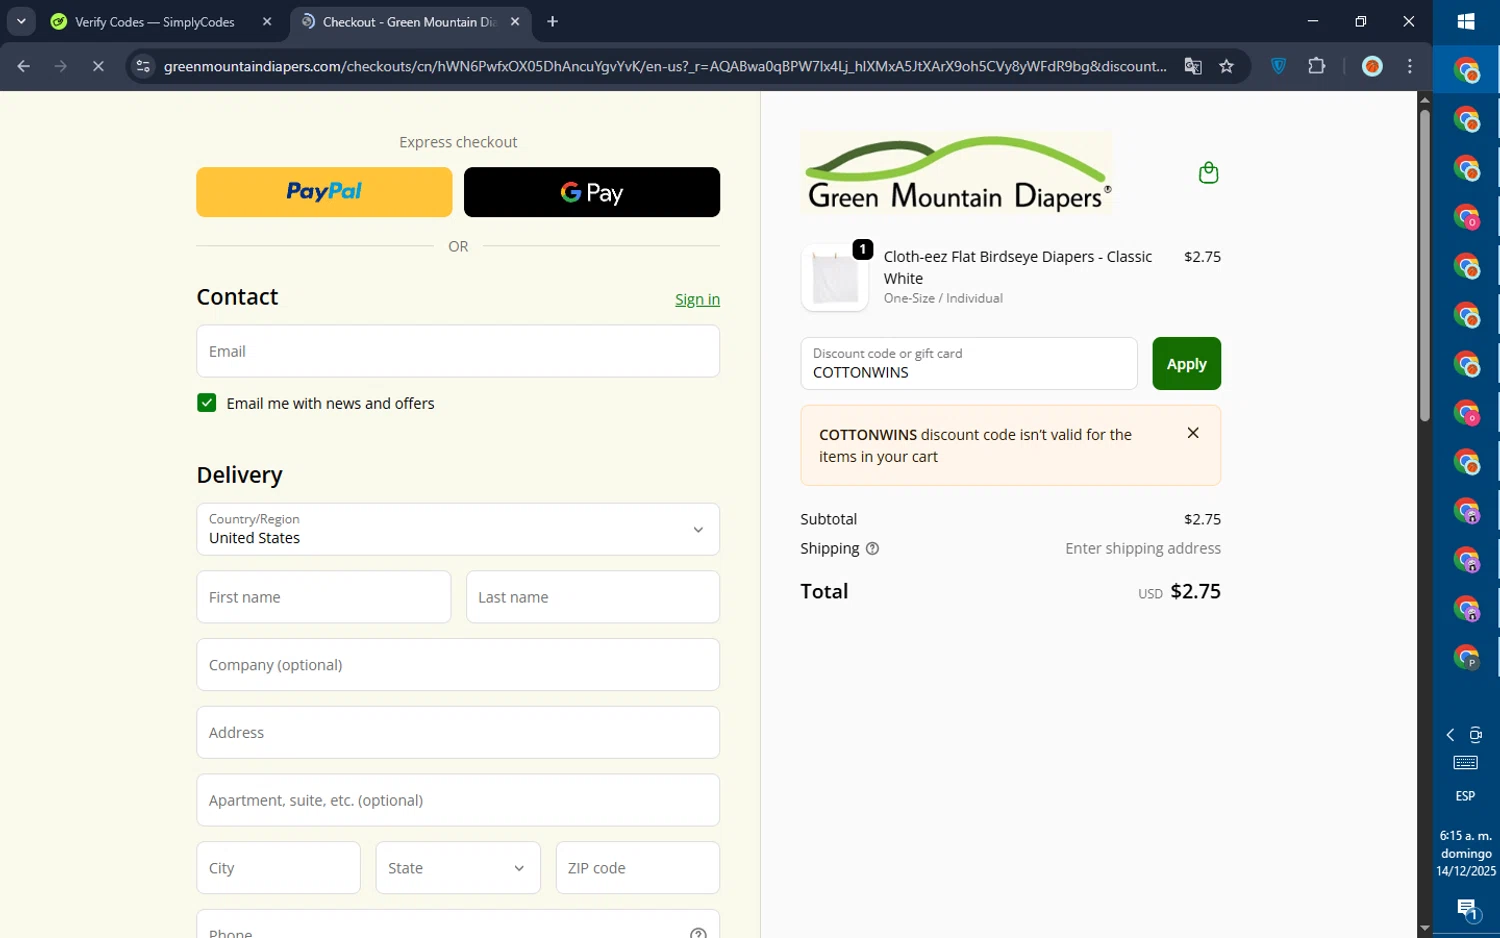Click the Phone help question icon
The image size is (1500, 938).
click(x=698, y=932)
